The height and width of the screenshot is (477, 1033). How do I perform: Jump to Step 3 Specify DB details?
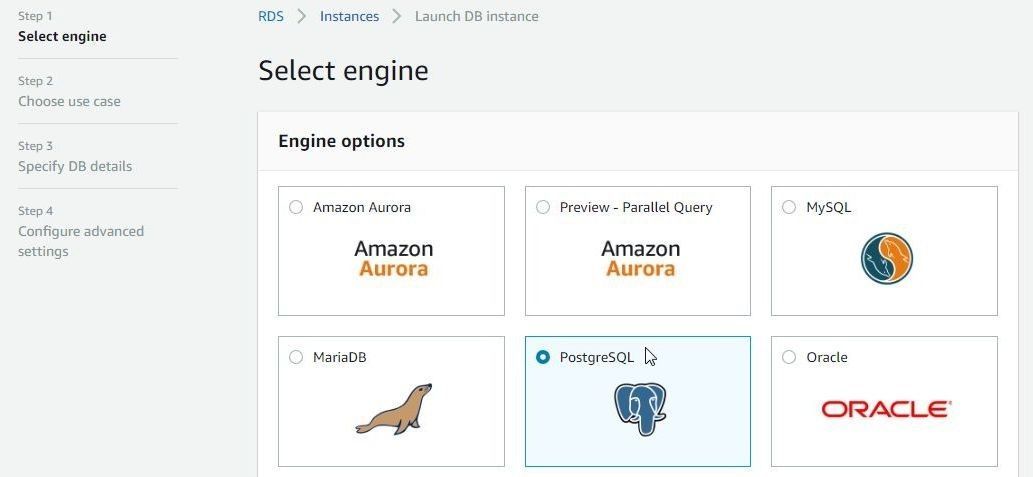coord(75,157)
